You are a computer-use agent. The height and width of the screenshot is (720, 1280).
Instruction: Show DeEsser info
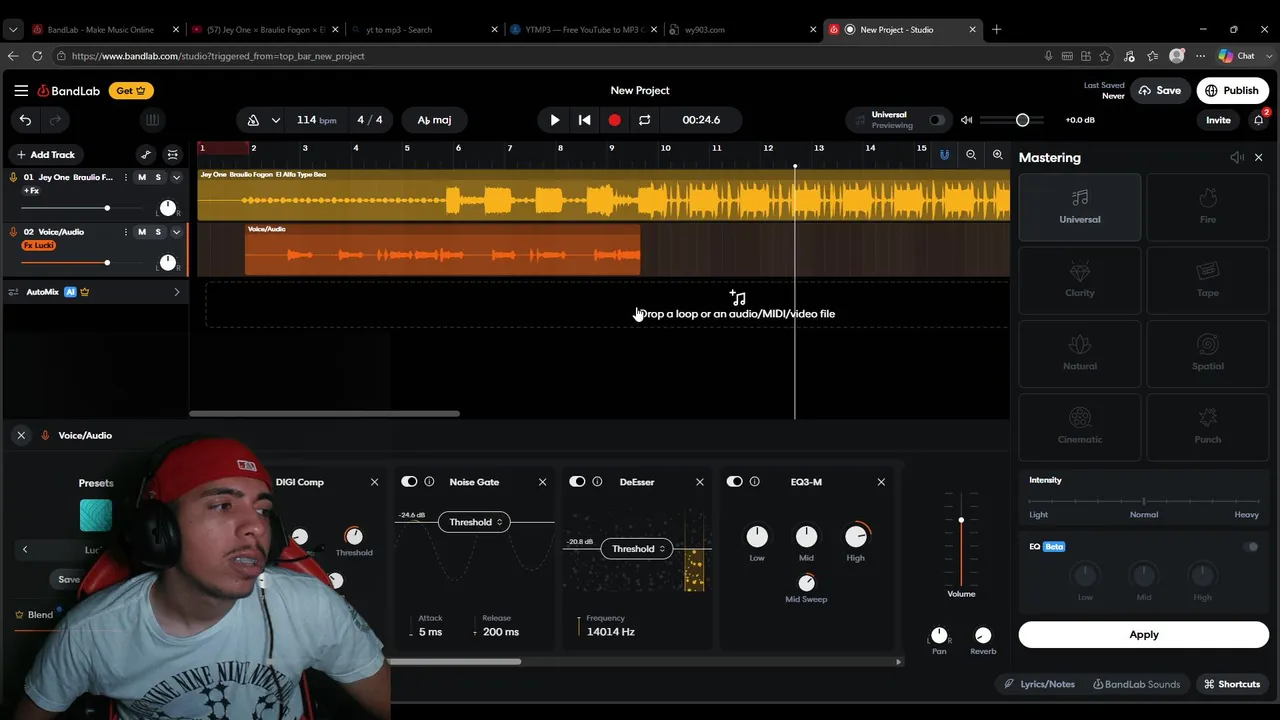pyautogui.click(x=597, y=482)
